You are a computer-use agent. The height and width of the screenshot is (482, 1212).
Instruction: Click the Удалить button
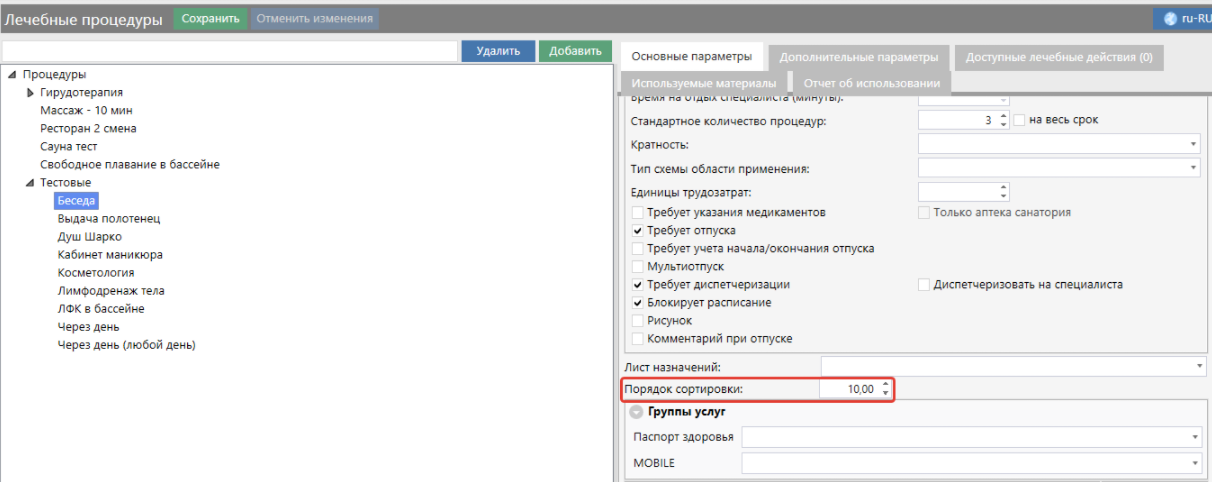tap(498, 51)
